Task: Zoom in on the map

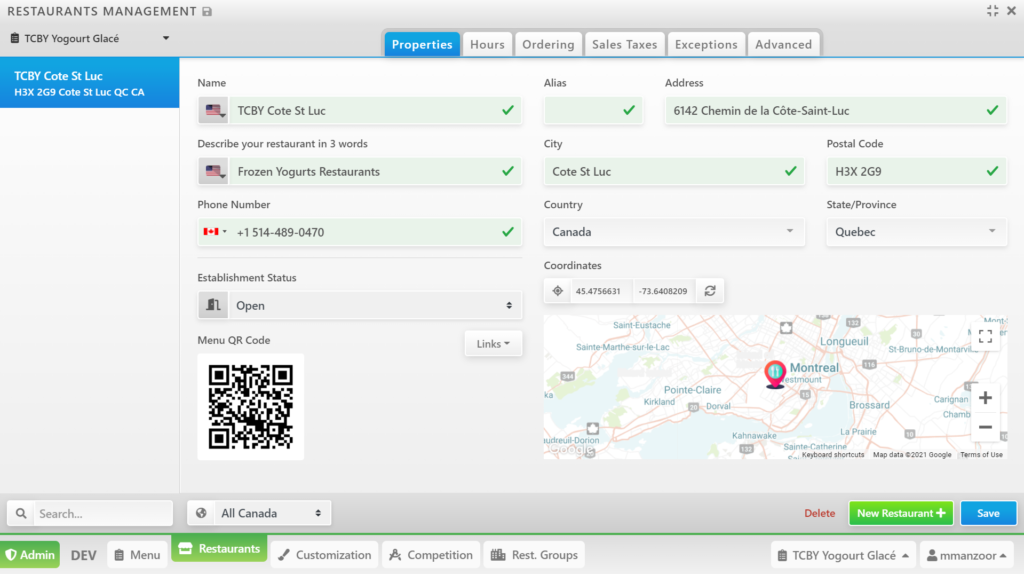Action: pyautogui.click(x=985, y=398)
